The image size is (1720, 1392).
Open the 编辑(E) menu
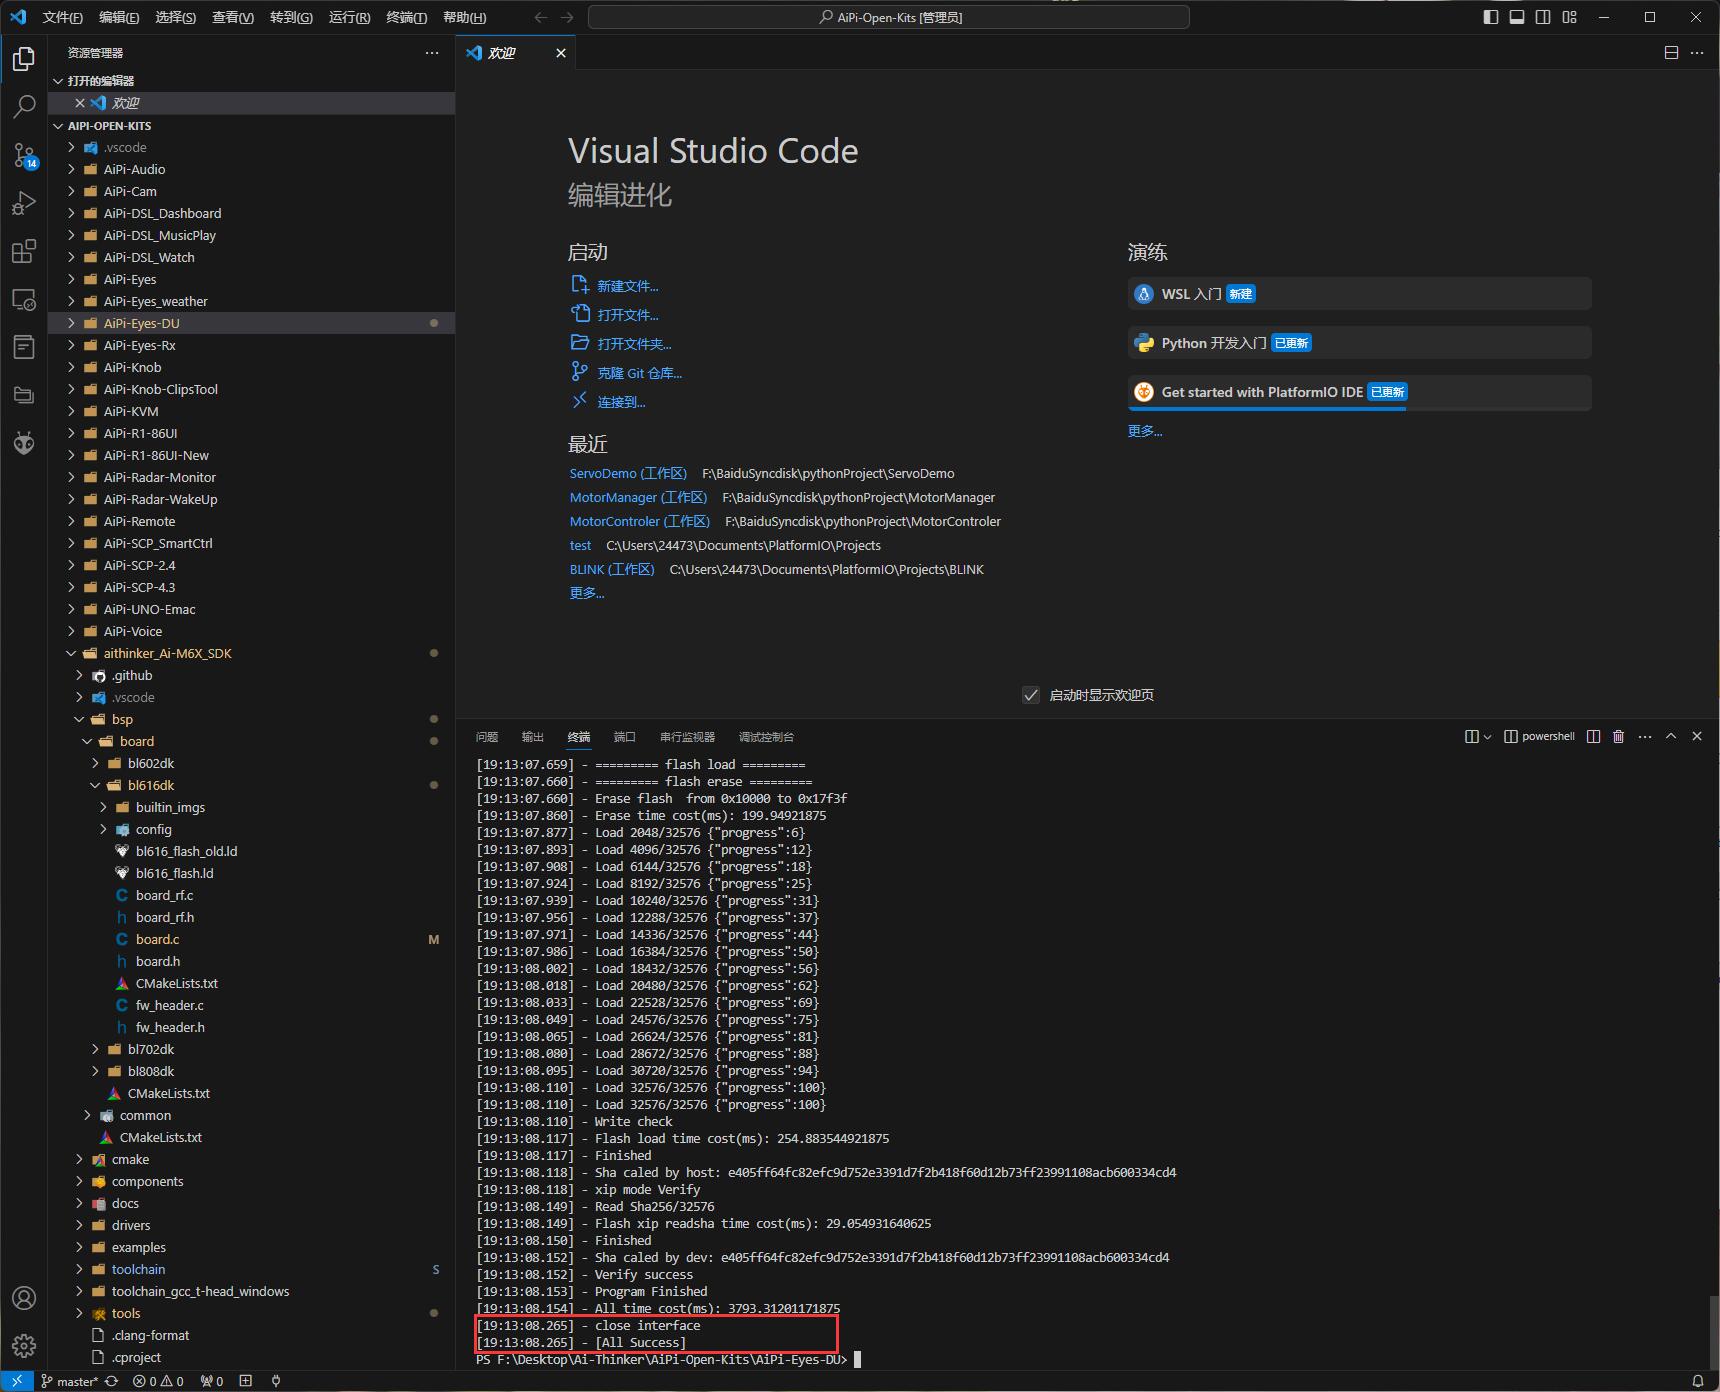119,17
